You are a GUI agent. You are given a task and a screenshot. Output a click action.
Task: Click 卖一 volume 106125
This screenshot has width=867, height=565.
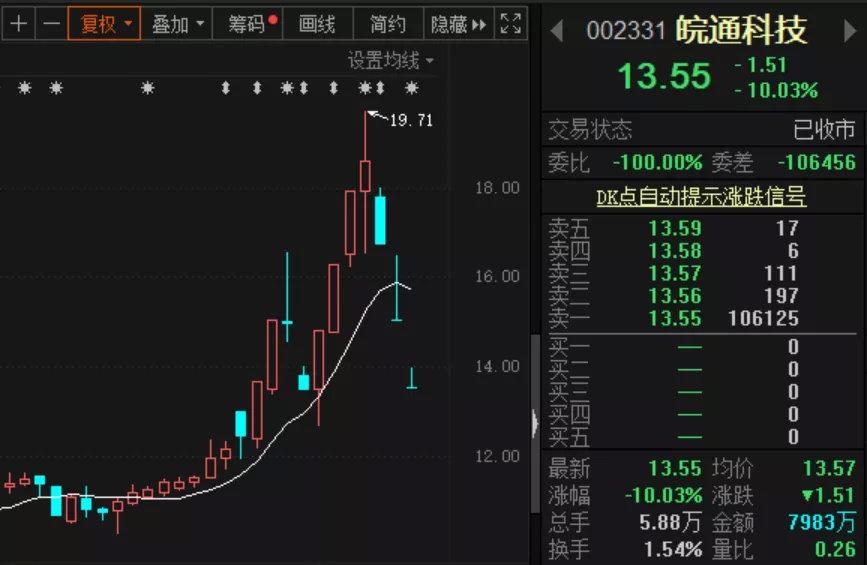[764, 318]
